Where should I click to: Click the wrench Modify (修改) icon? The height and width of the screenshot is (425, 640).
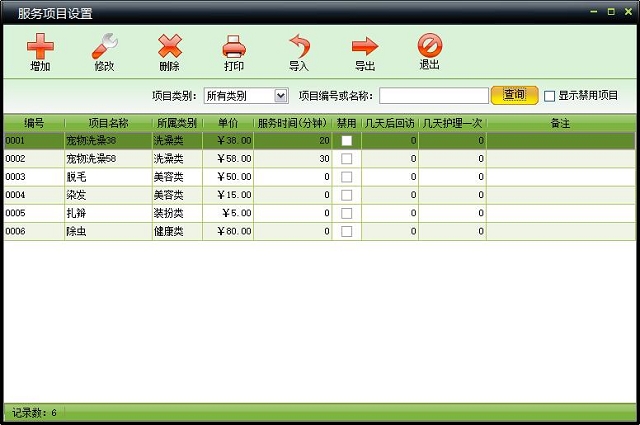tap(104, 46)
